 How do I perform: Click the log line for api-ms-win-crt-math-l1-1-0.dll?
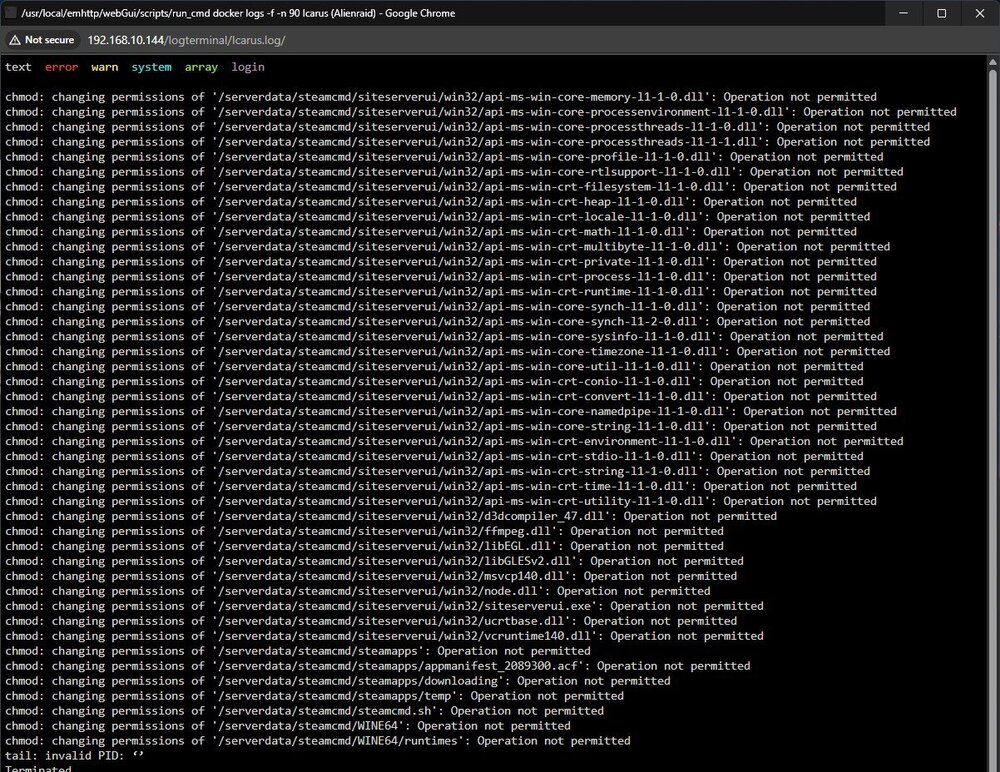[431, 232]
